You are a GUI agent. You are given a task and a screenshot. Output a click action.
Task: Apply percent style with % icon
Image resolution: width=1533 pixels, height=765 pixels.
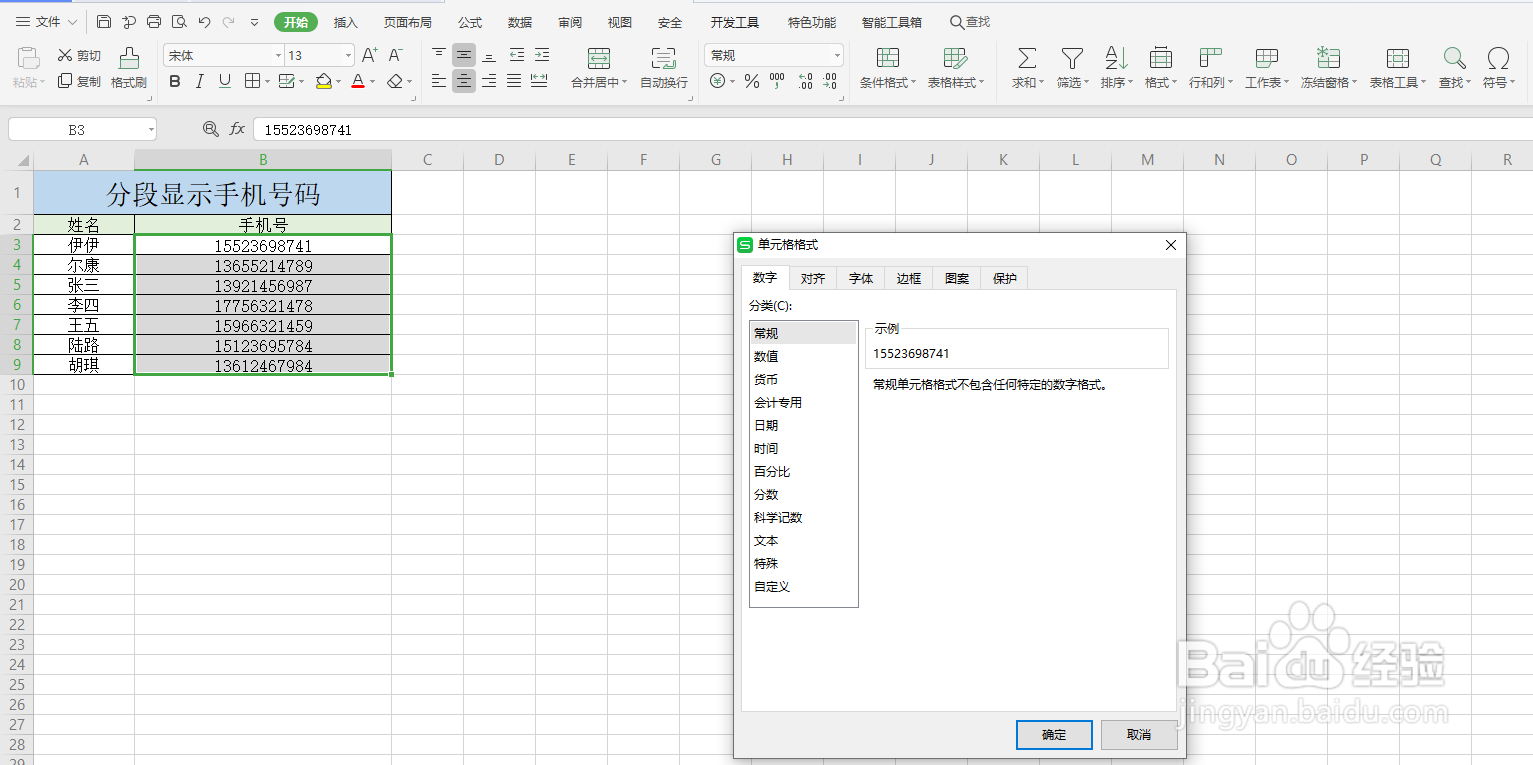(752, 81)
